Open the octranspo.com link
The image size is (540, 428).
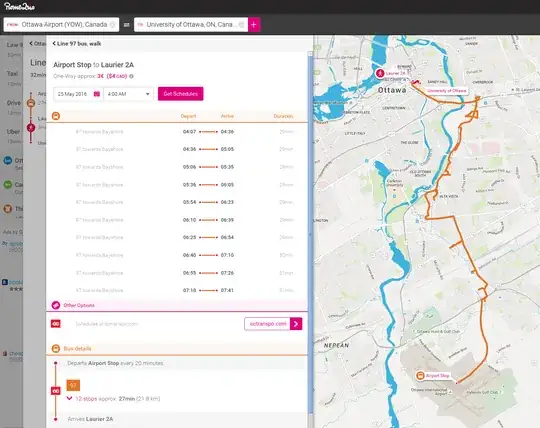point(268,324)
